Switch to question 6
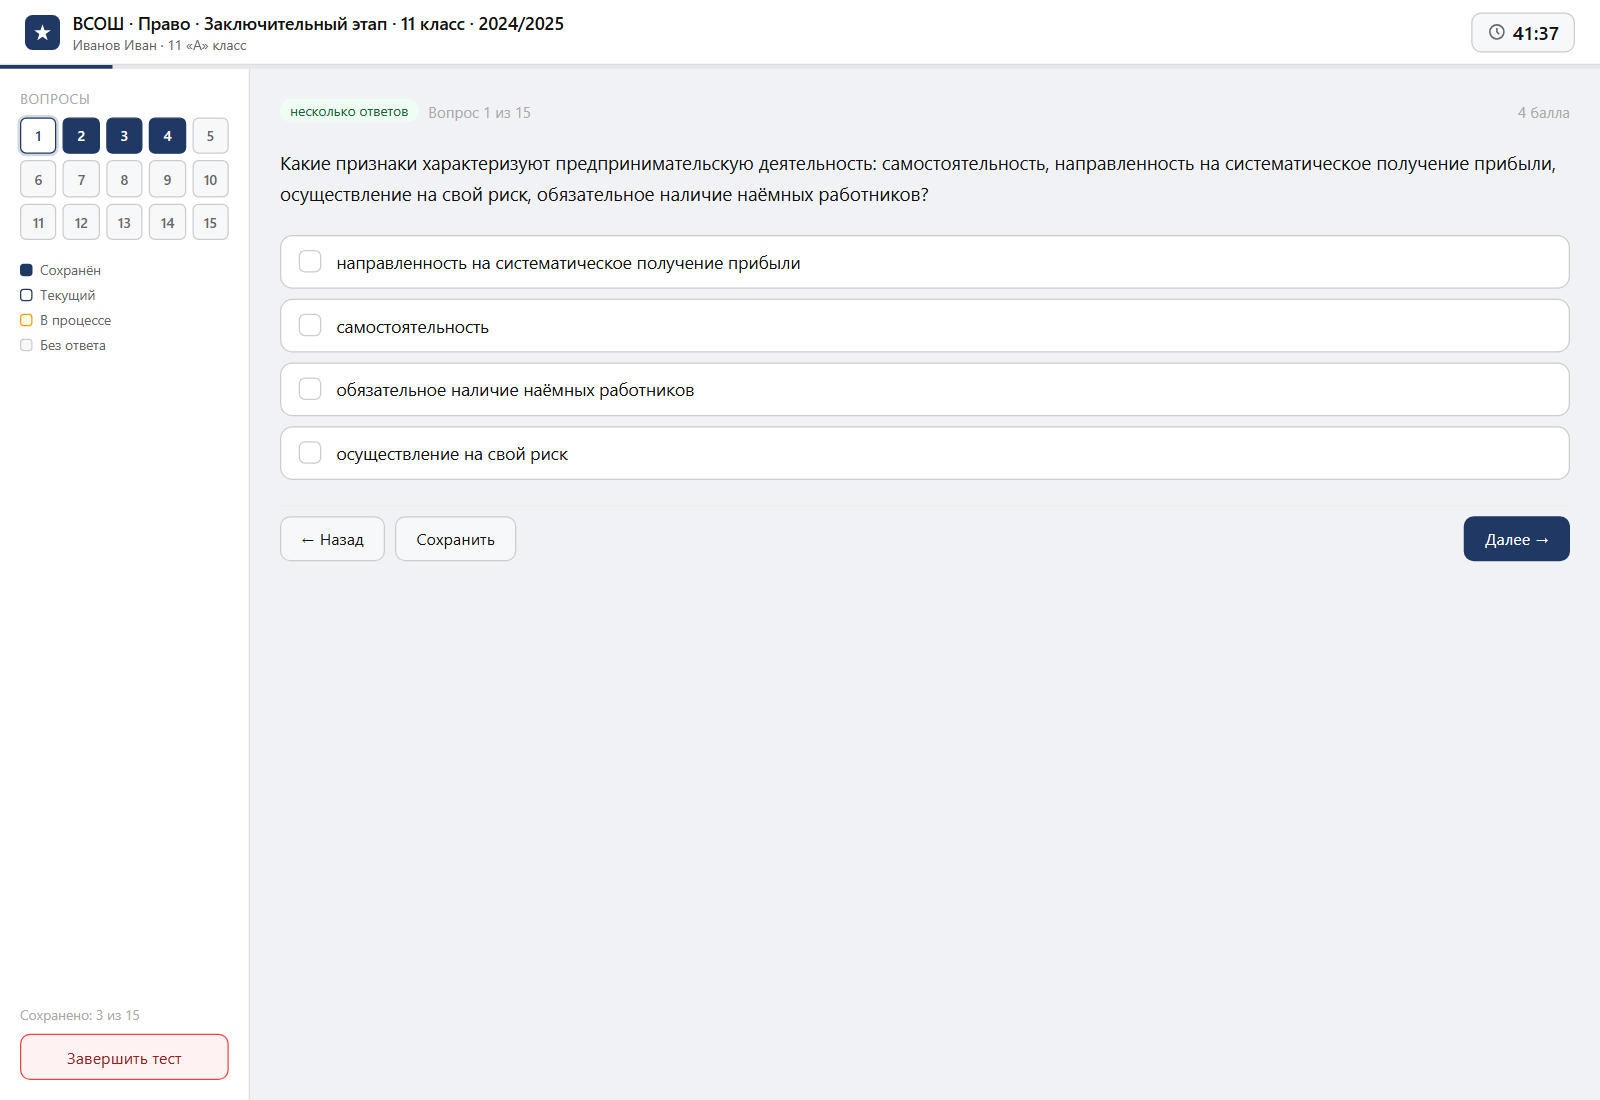This screenshot has height=1100, width=1600. [x=38, y=180]
